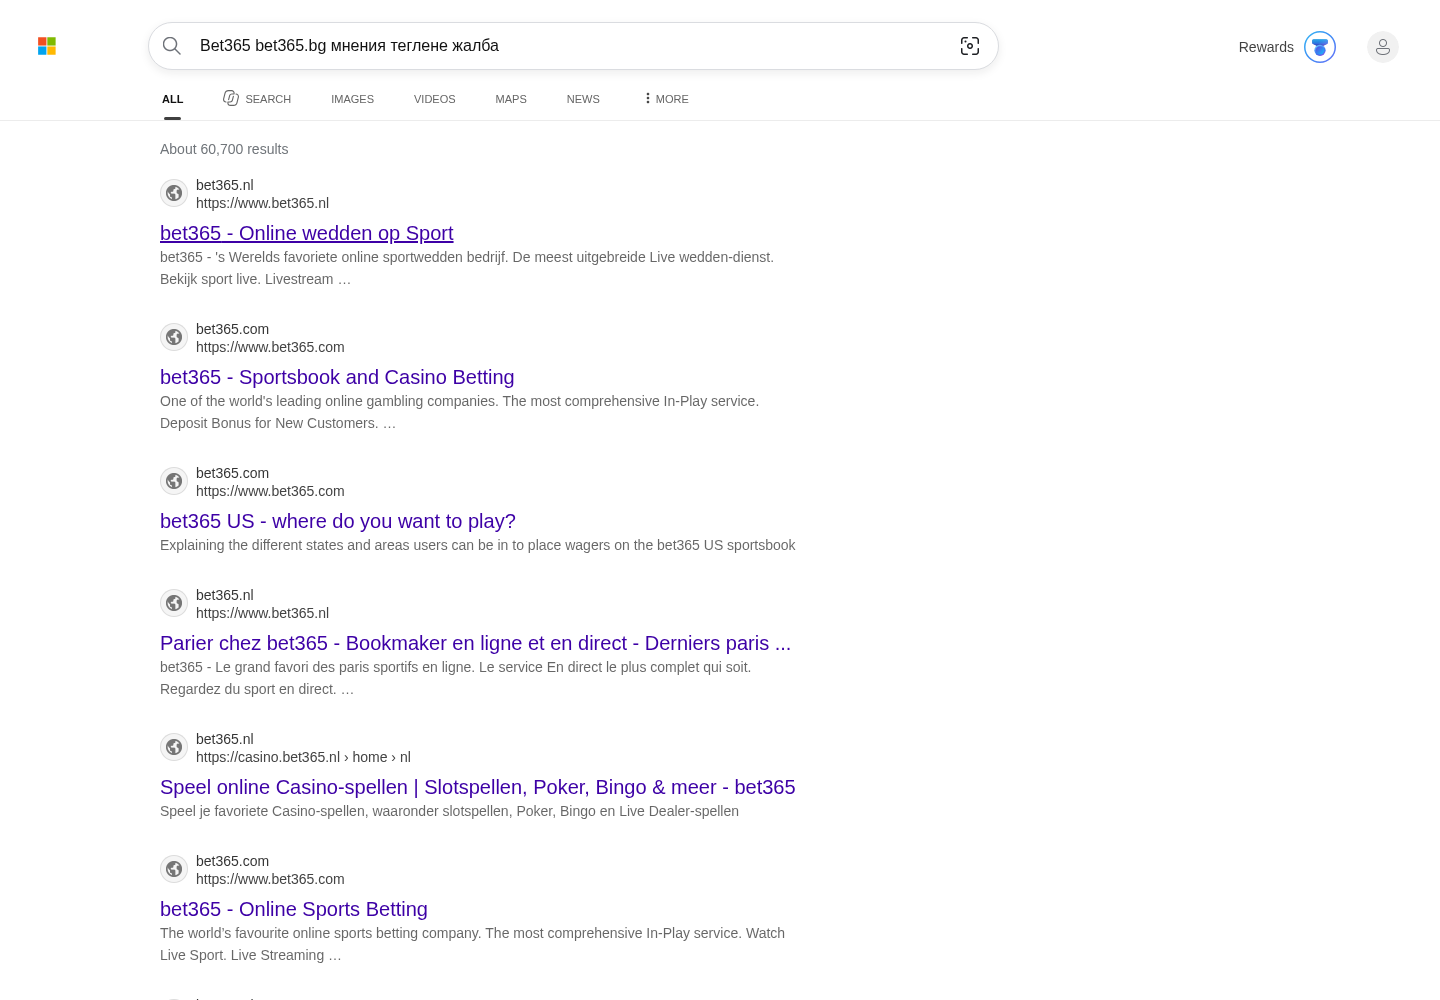The height and width of the screenshot is (1000, 1440).
Task: Open 'bet365 - Online wedden op Sport' link
Action: [306, 233]
